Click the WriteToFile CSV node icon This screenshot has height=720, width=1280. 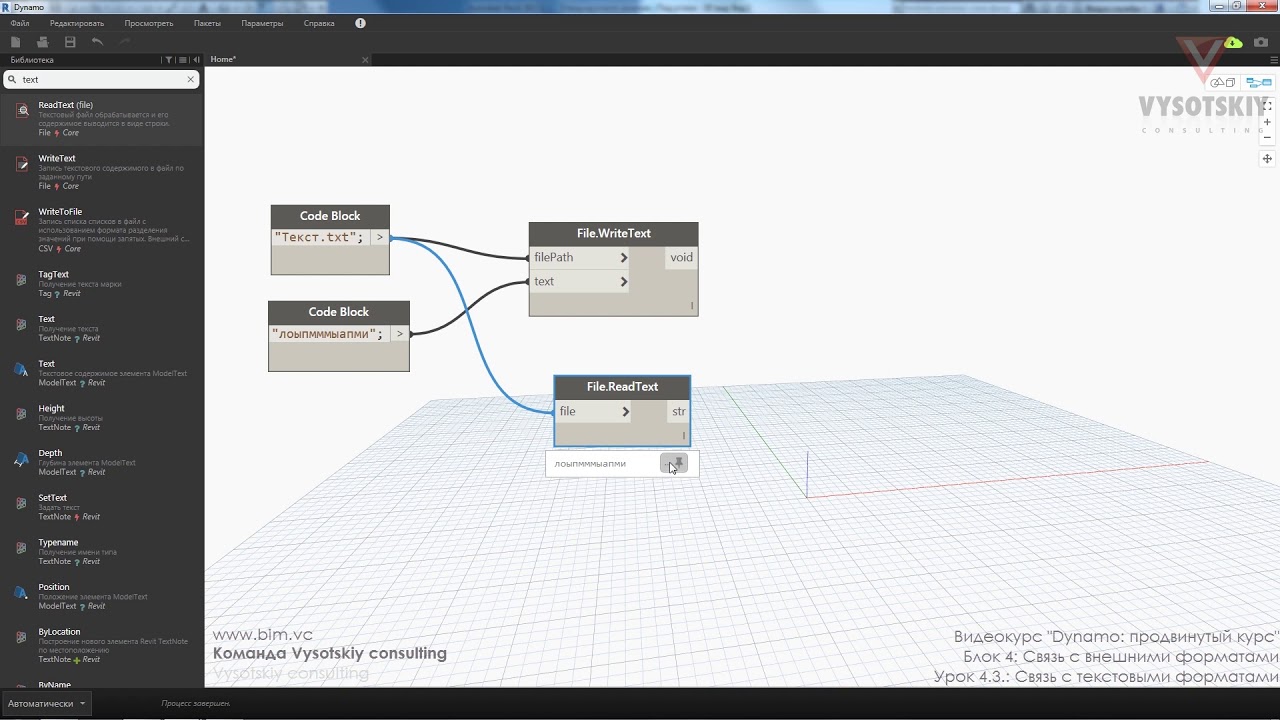click(21, 218)
